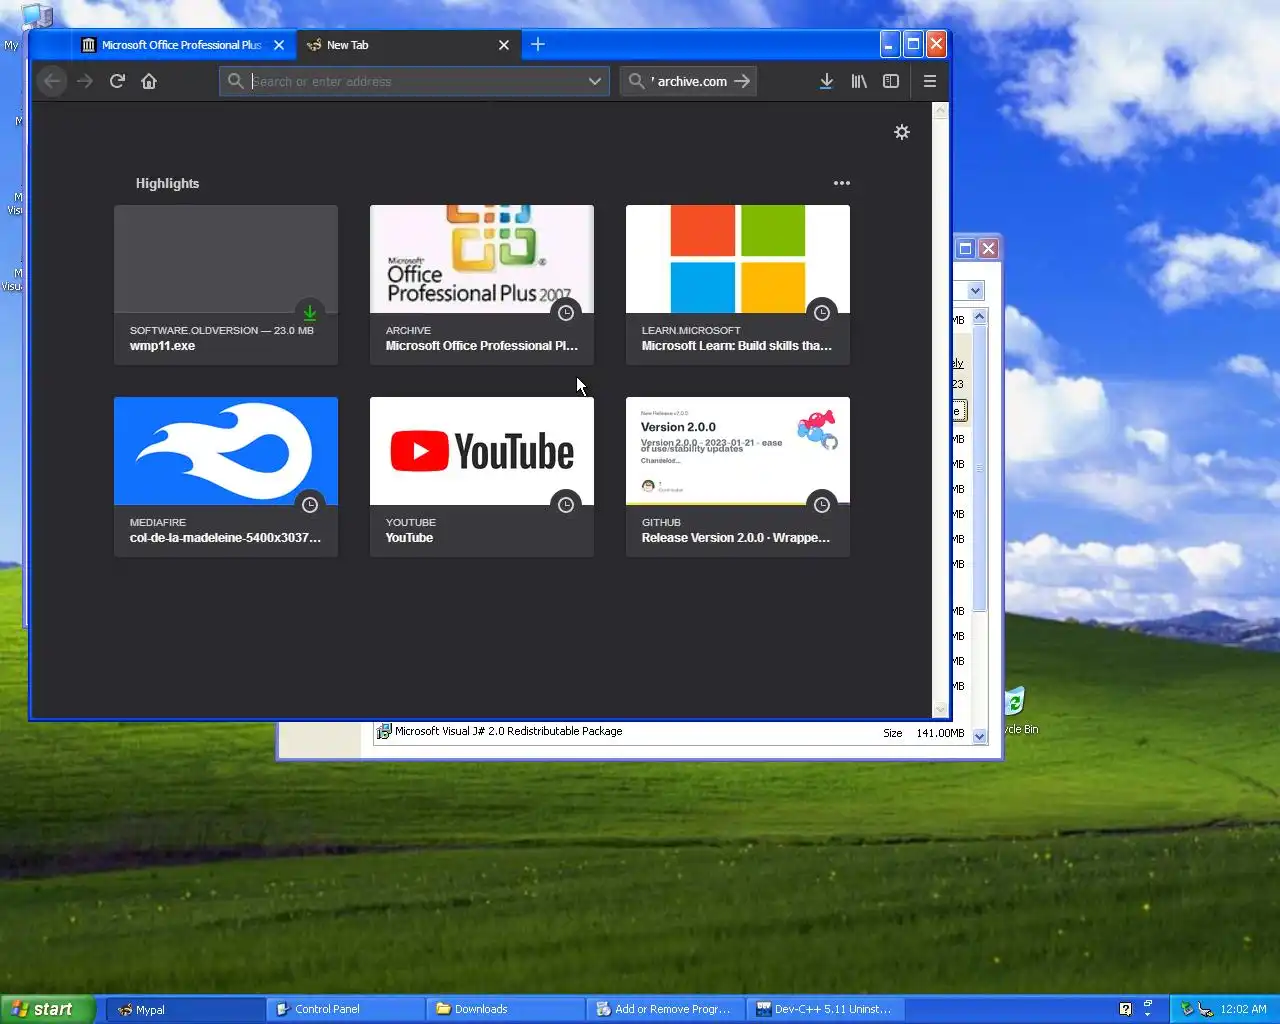Image resolution: width=1280 pixels, height=1024 pixels.
Task: Switch to Control Panel taskbar button
Action: (345, 1009)
